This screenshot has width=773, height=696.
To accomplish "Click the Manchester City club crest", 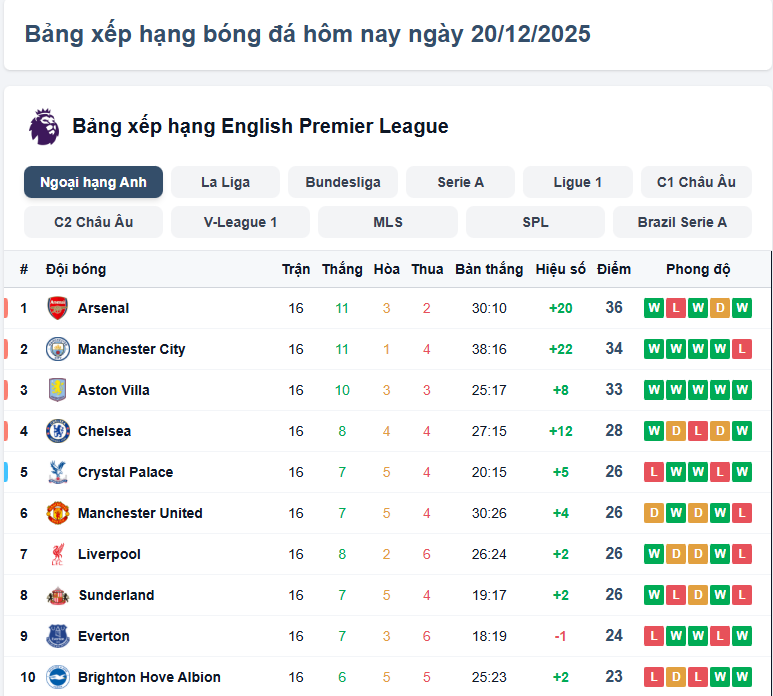I will click(57, 349).
